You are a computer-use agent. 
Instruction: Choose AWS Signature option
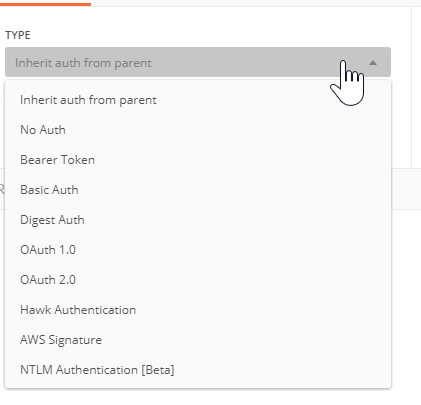point(198,340)
